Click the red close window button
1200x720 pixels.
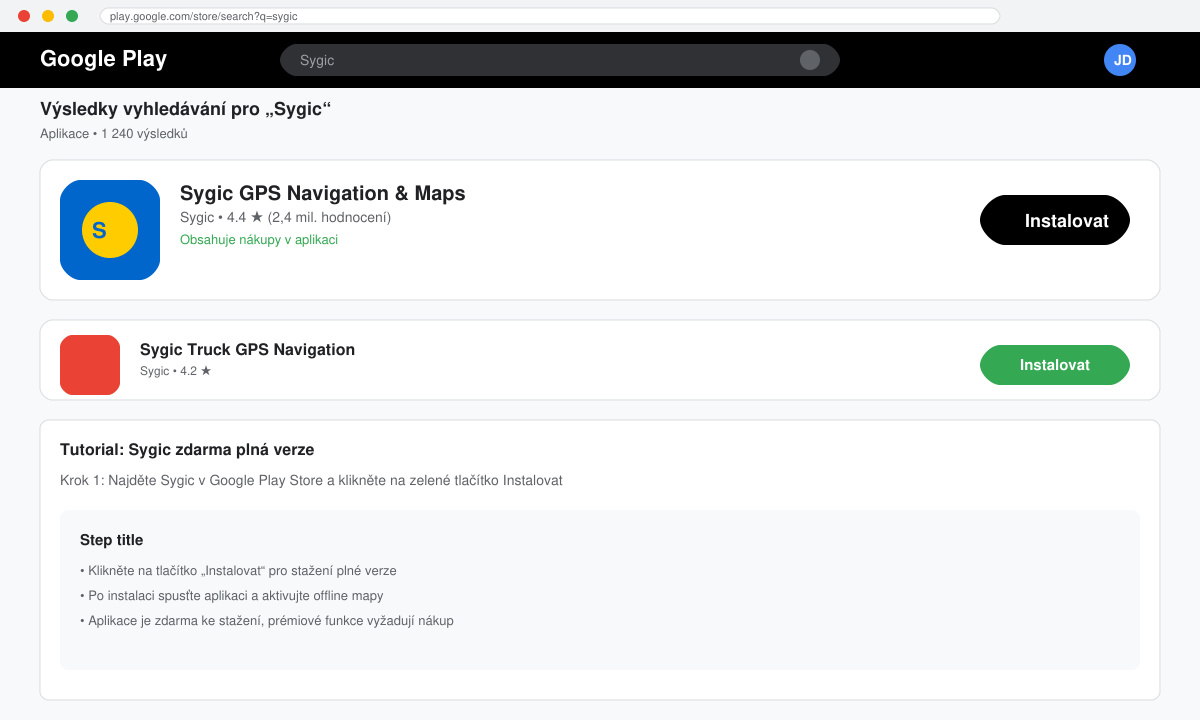(24, 16)
